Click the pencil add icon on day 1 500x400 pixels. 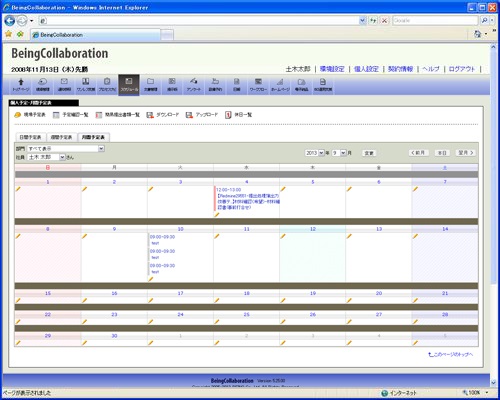18,189
